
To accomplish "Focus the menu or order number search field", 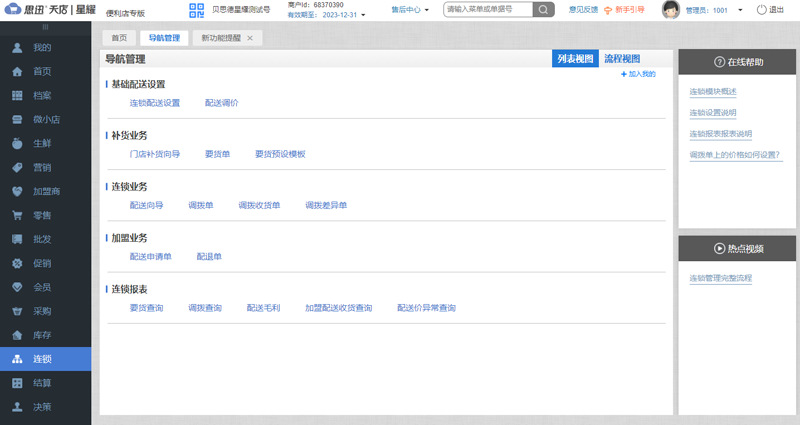I will tap(488, 9).
